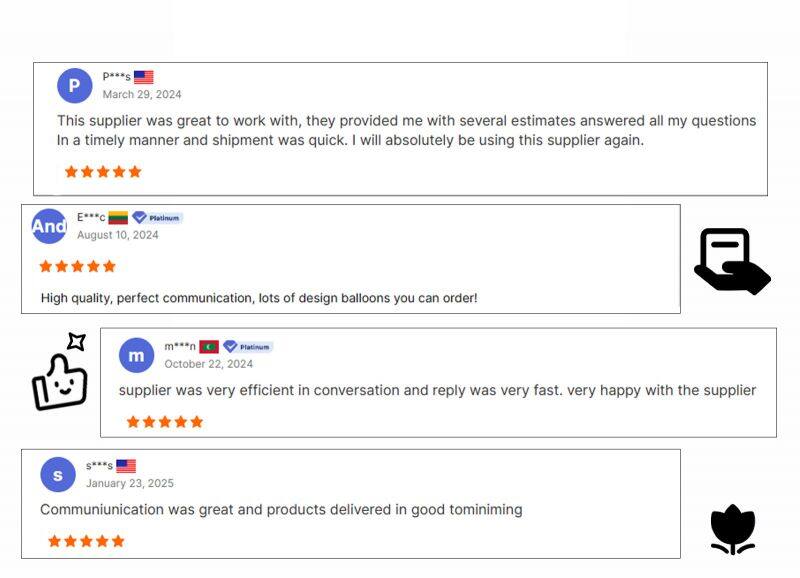Click the US flag beside s***s

point(126,466)
